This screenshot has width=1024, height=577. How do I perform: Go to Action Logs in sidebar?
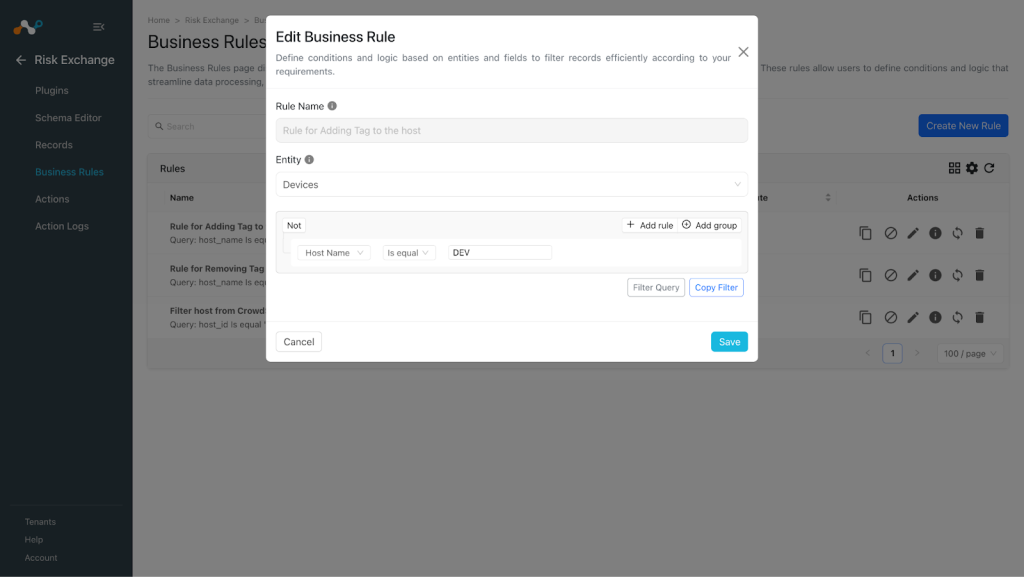[62, 226]
